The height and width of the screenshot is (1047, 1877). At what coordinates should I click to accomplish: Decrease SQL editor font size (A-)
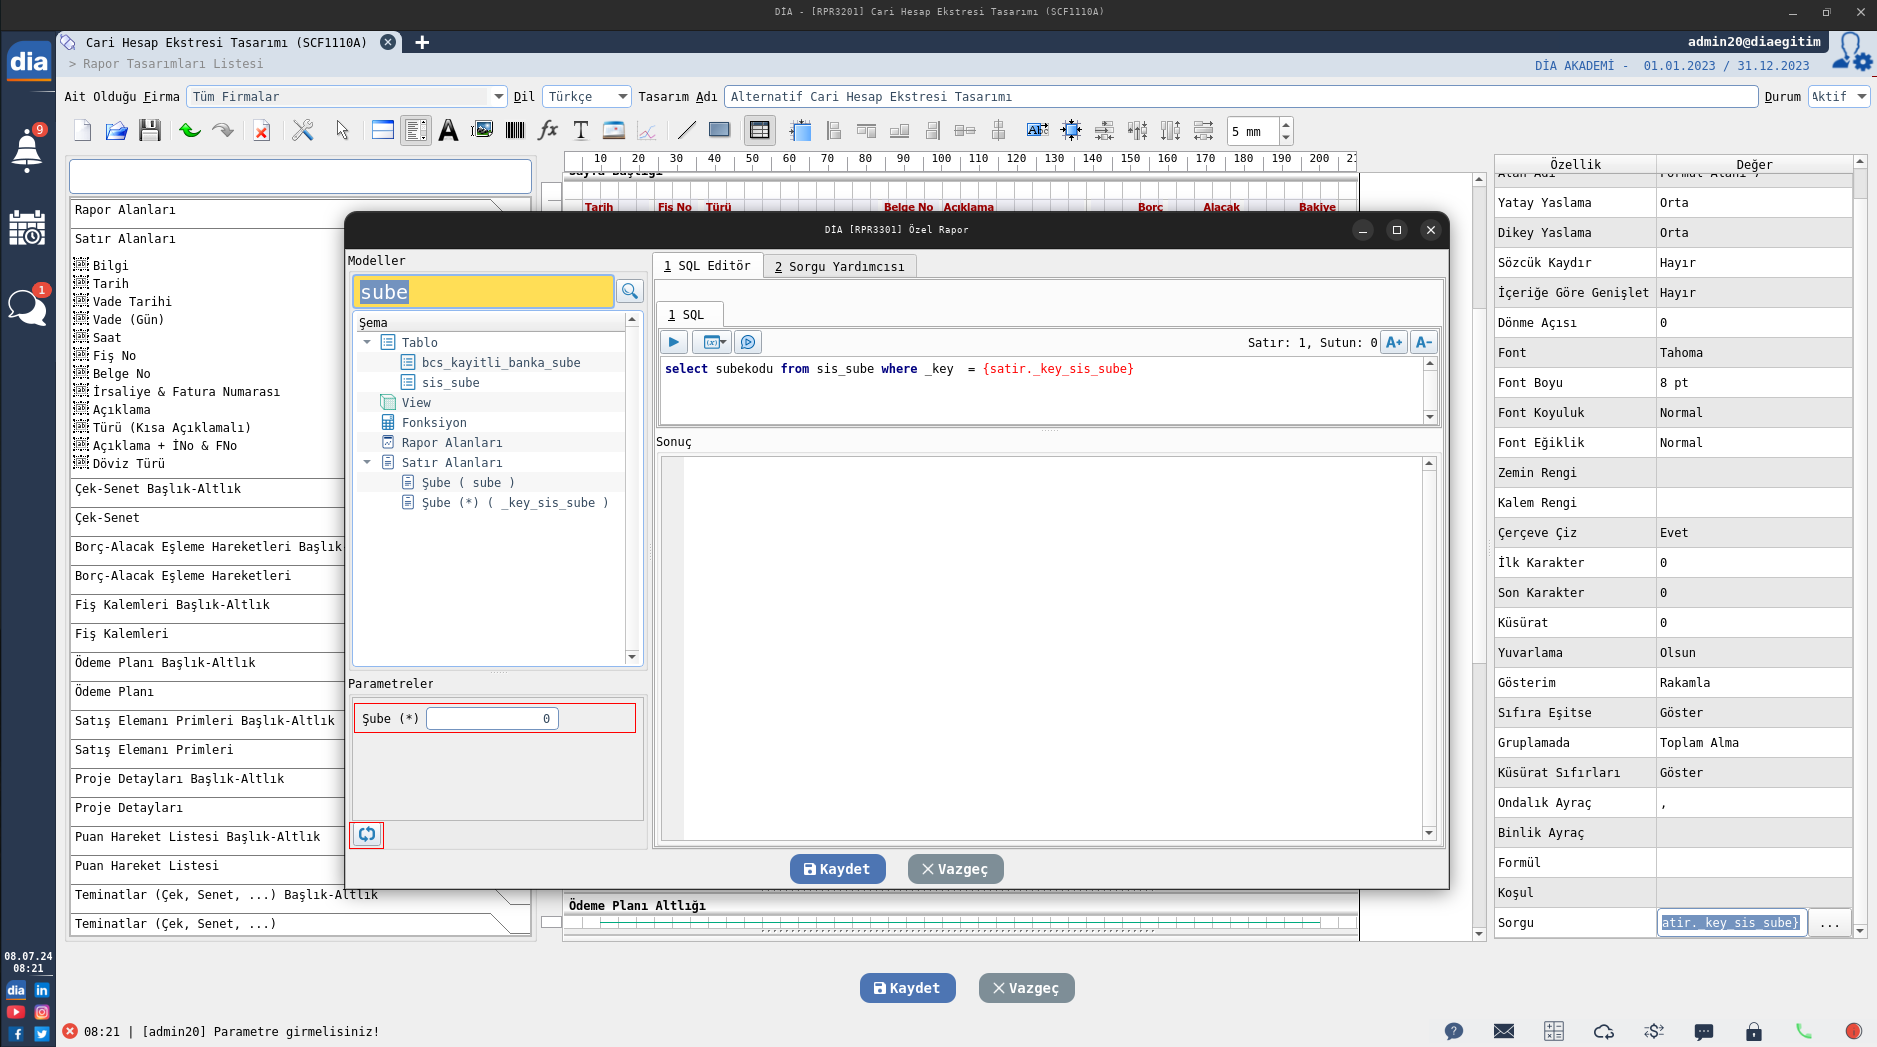point(1424,342)
